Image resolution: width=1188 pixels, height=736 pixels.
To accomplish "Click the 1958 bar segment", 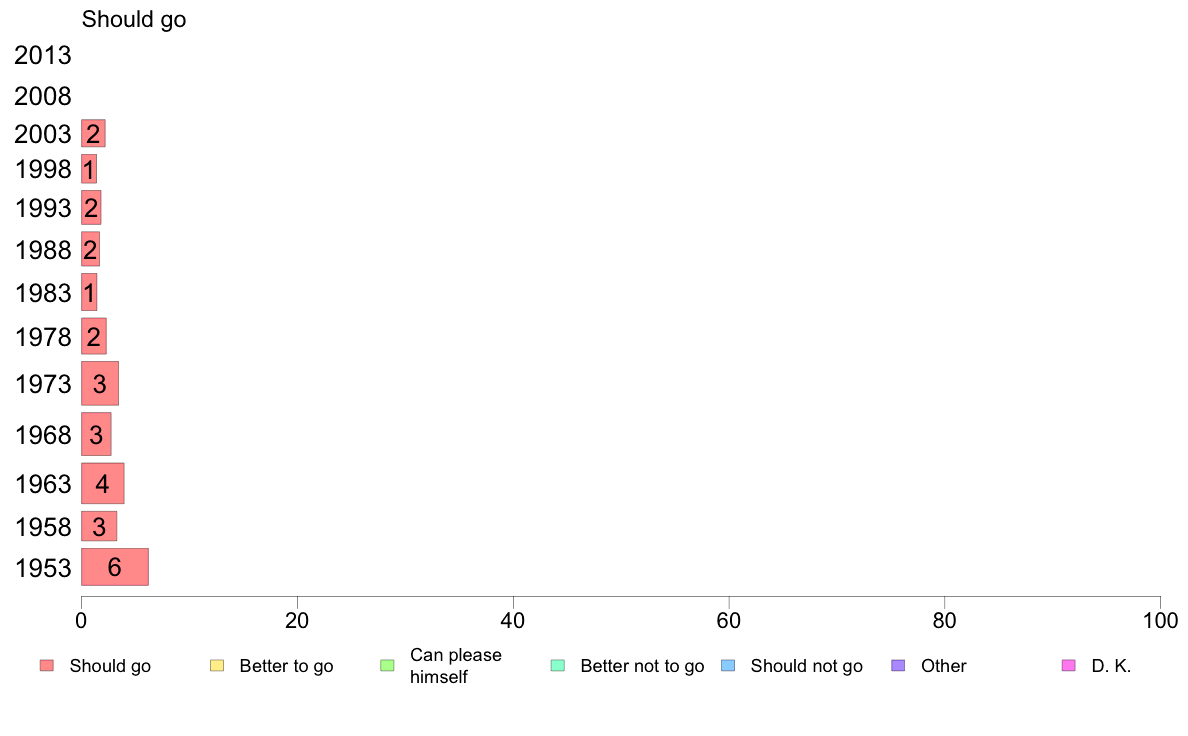I will pyautogui.click(x=98, y=526).
